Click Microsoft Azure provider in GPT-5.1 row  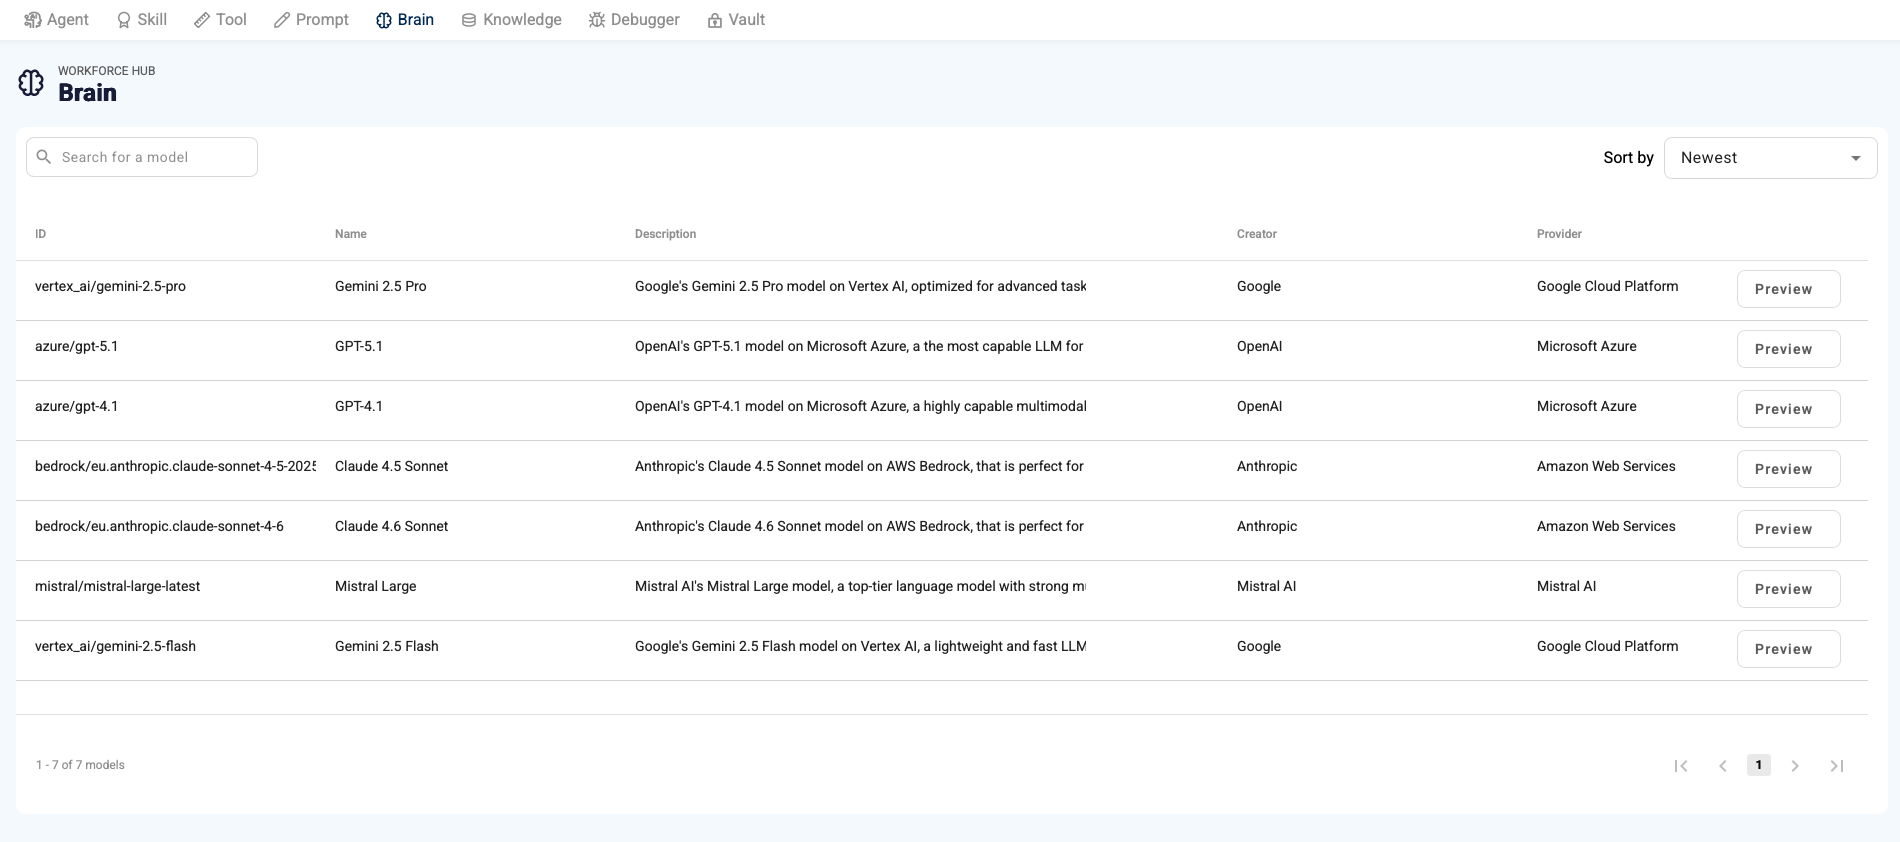[1587, 346]
